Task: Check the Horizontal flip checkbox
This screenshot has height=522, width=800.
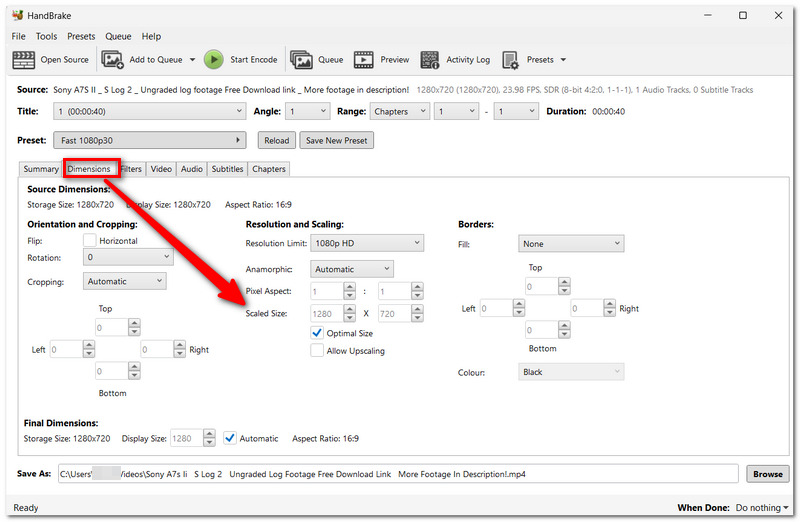Action: tap(89, 240)
